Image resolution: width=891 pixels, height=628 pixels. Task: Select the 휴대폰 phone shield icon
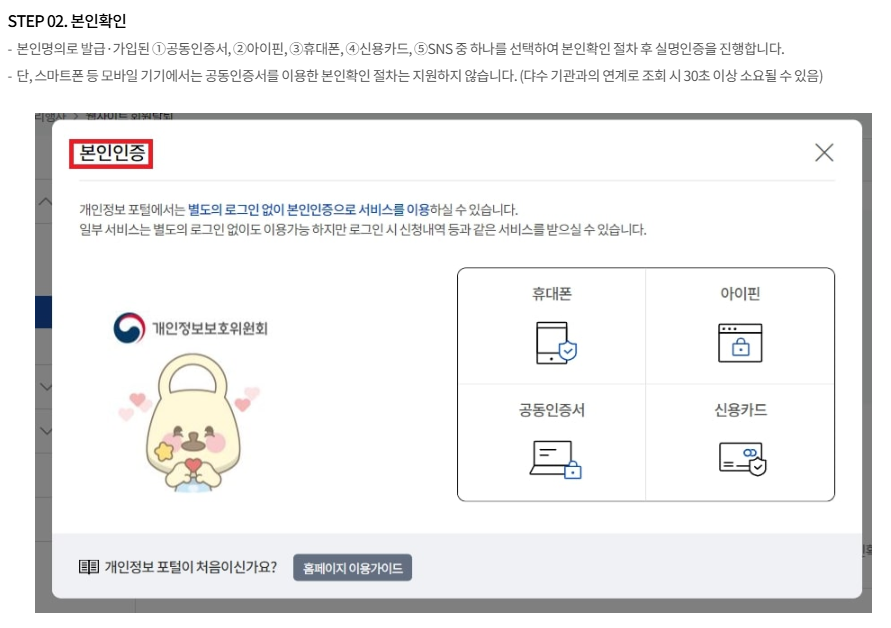(x=556, y=342)
